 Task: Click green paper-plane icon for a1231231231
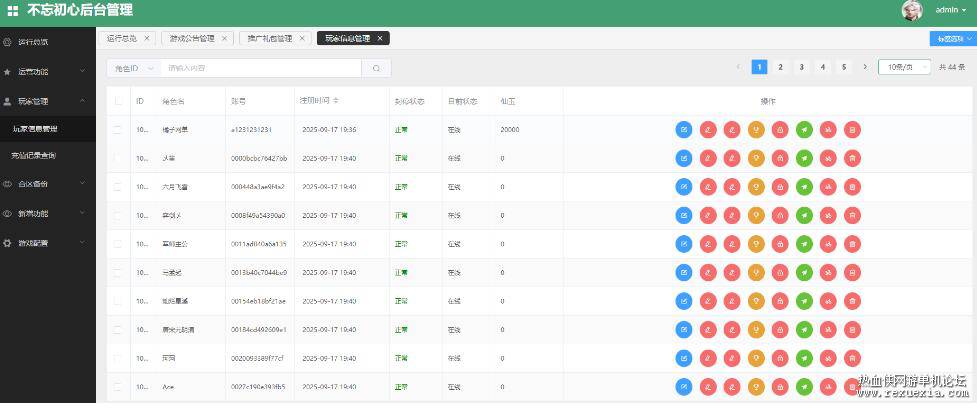(x=804, y=130)
